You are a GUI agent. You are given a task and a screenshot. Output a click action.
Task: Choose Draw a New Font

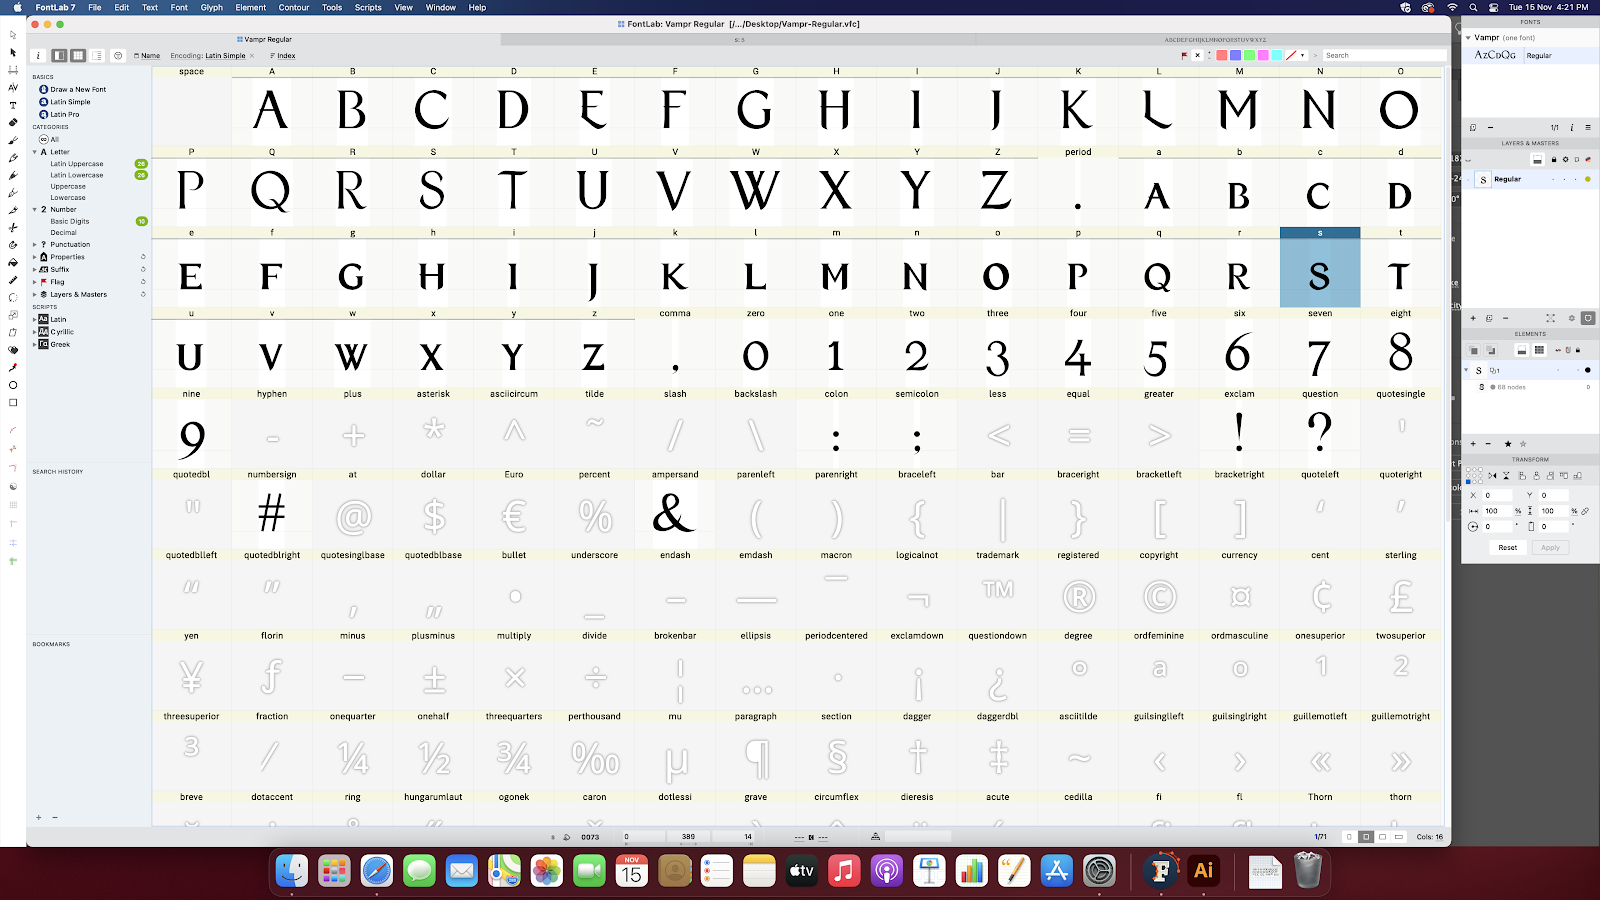coord(72,89)
